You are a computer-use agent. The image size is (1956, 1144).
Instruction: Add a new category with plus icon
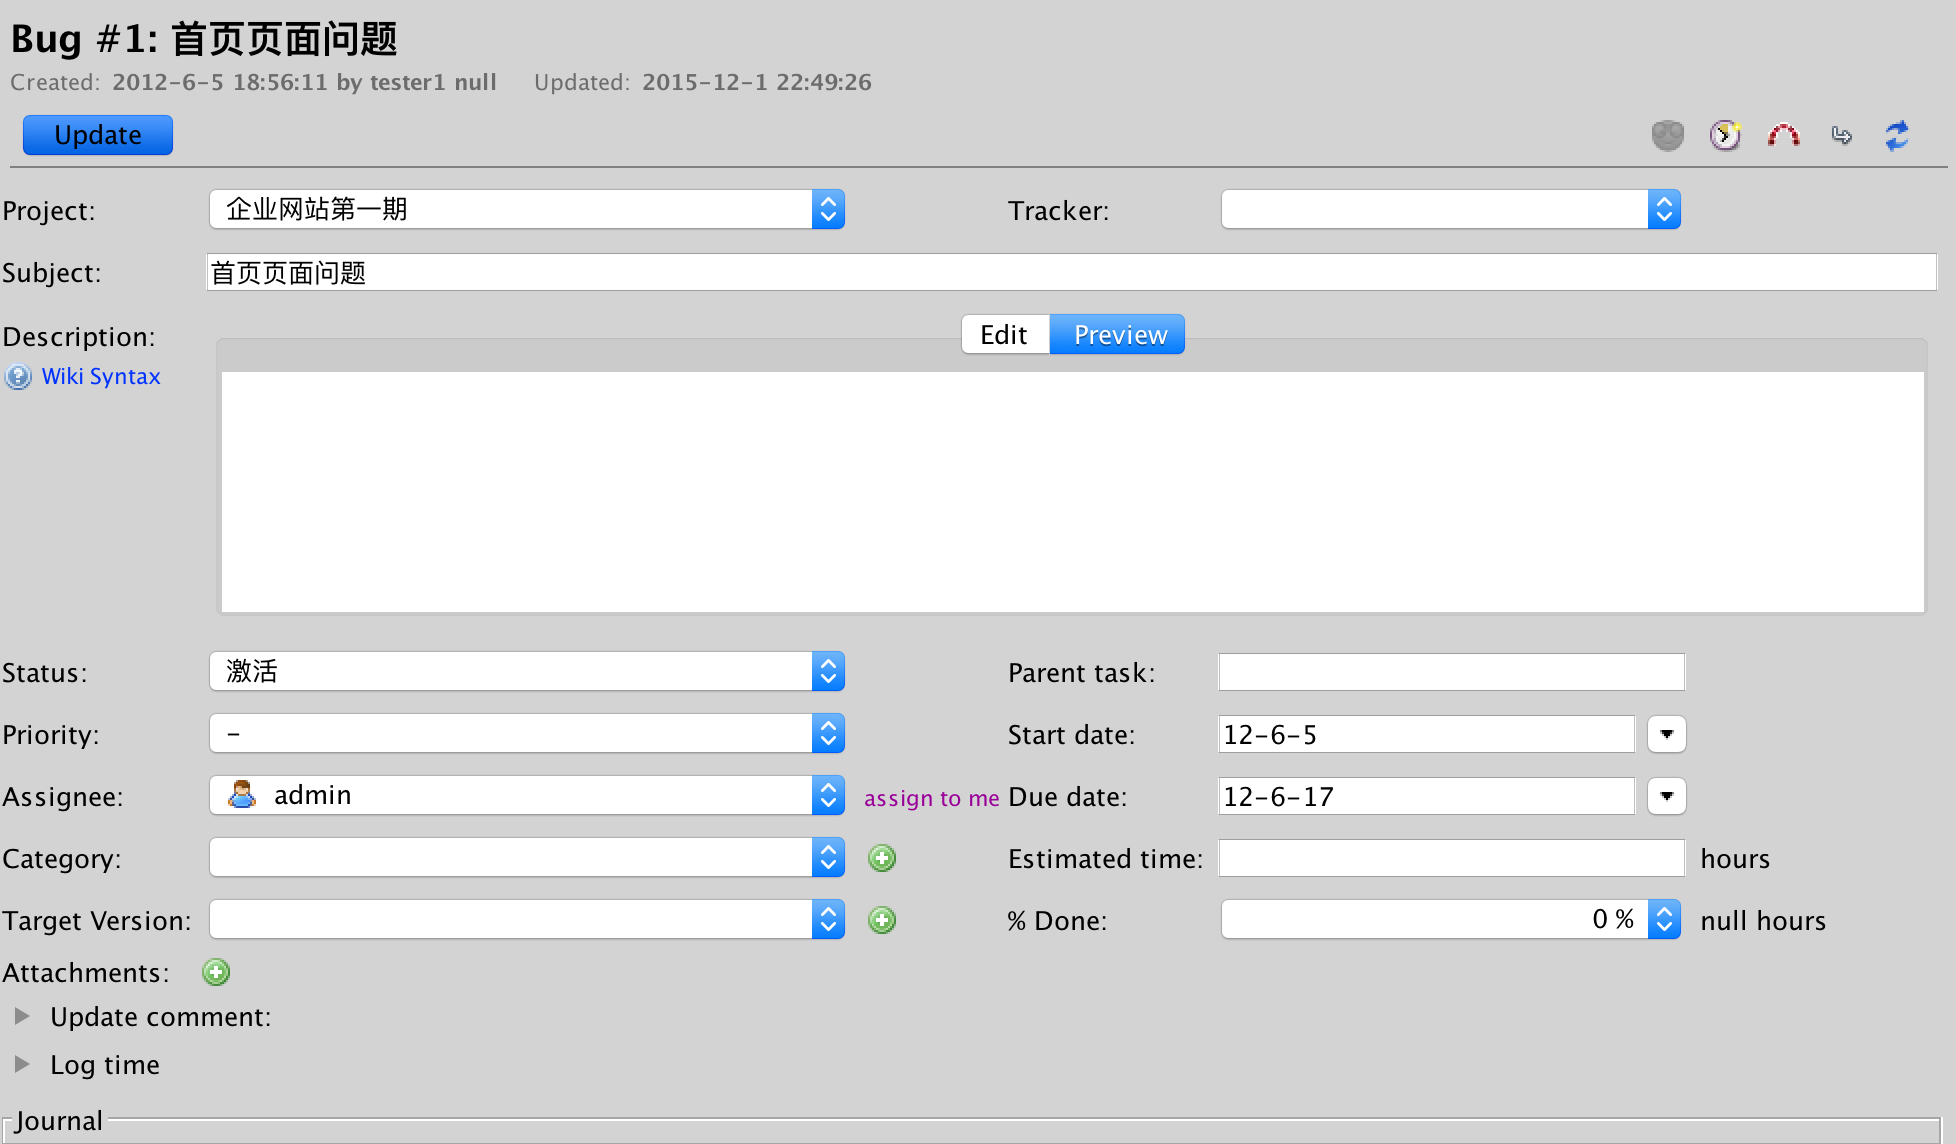[882, 858]
